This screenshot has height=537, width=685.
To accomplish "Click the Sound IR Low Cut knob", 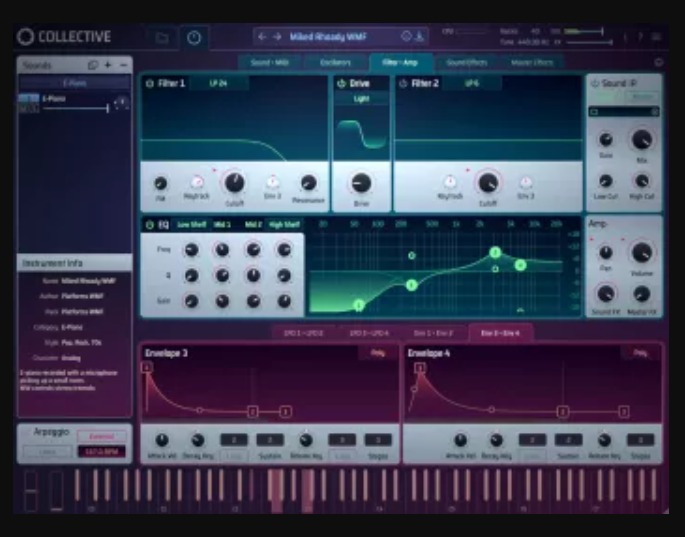I will (605, 181).
